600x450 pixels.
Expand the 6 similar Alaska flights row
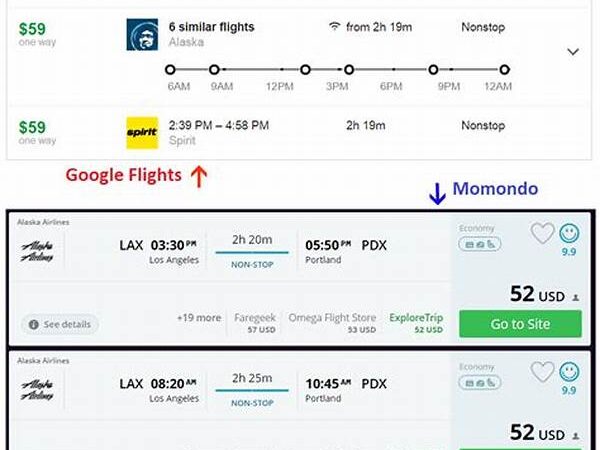573,51
